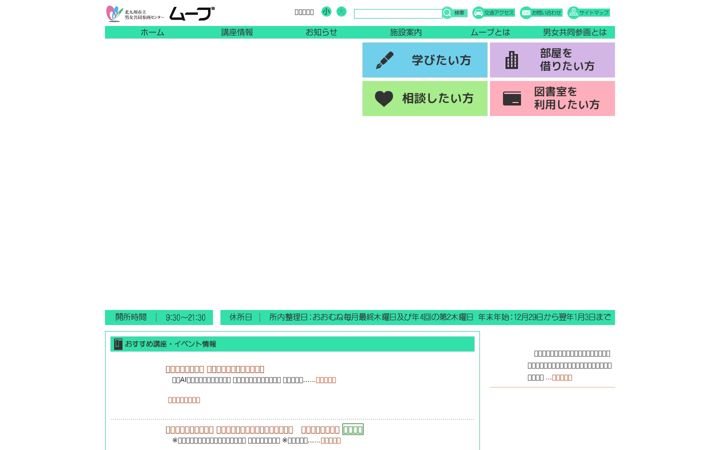Click the ムーブ site logo
720x450 pixels.
coord(160,13)
